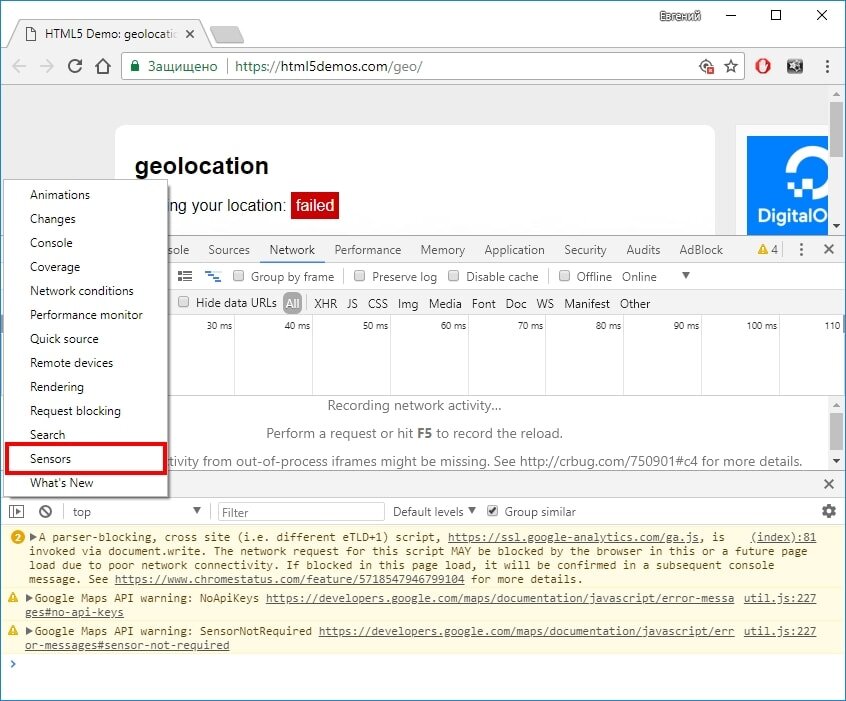Open a new tab button
Viewport: 846px width, 701px height.
[227, 35]
